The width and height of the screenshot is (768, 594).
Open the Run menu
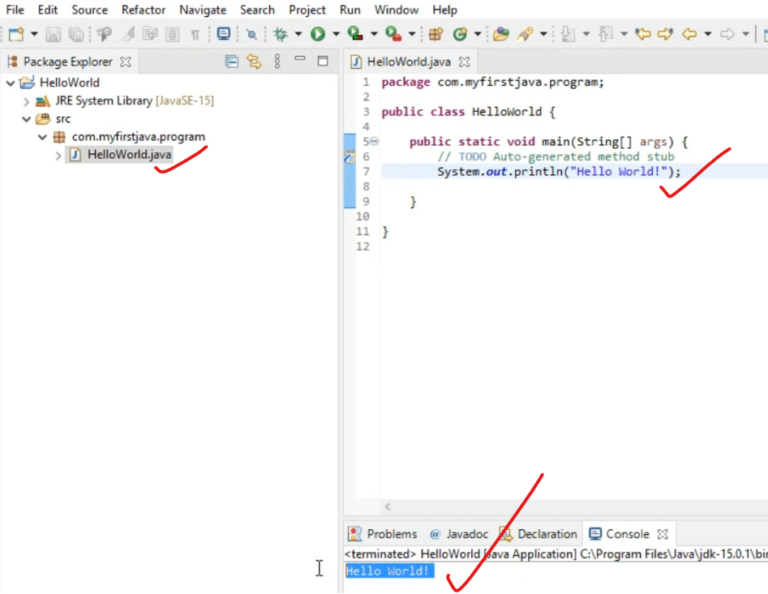pos(350,10)
